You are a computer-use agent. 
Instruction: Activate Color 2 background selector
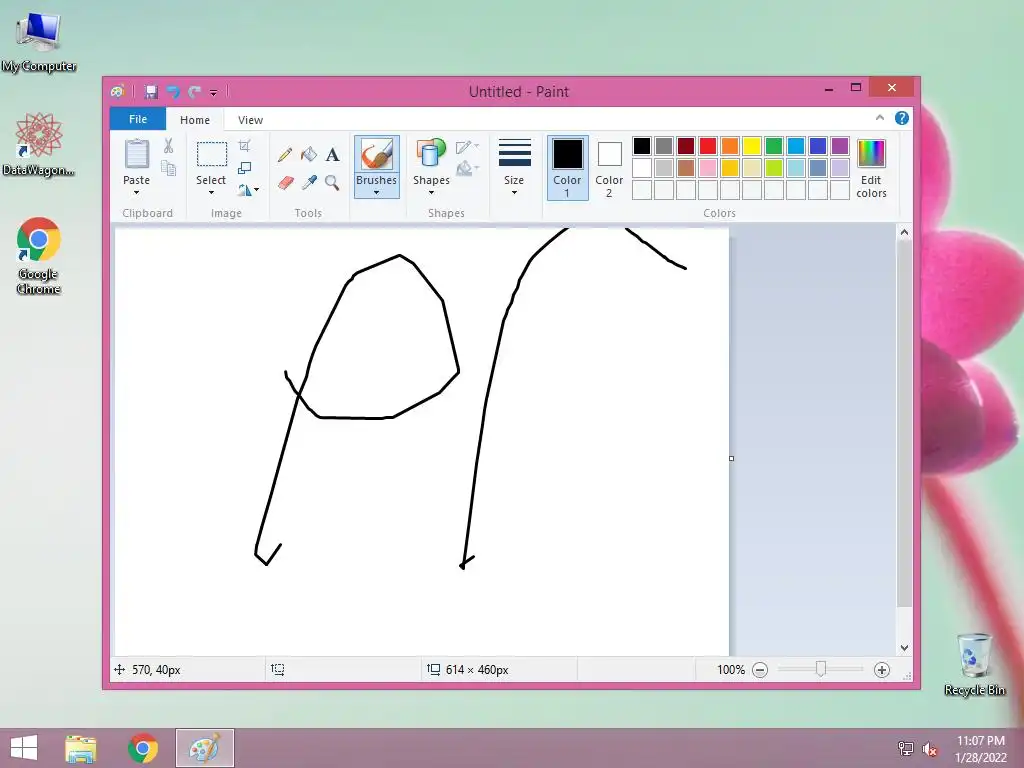(x=609, y=167)
